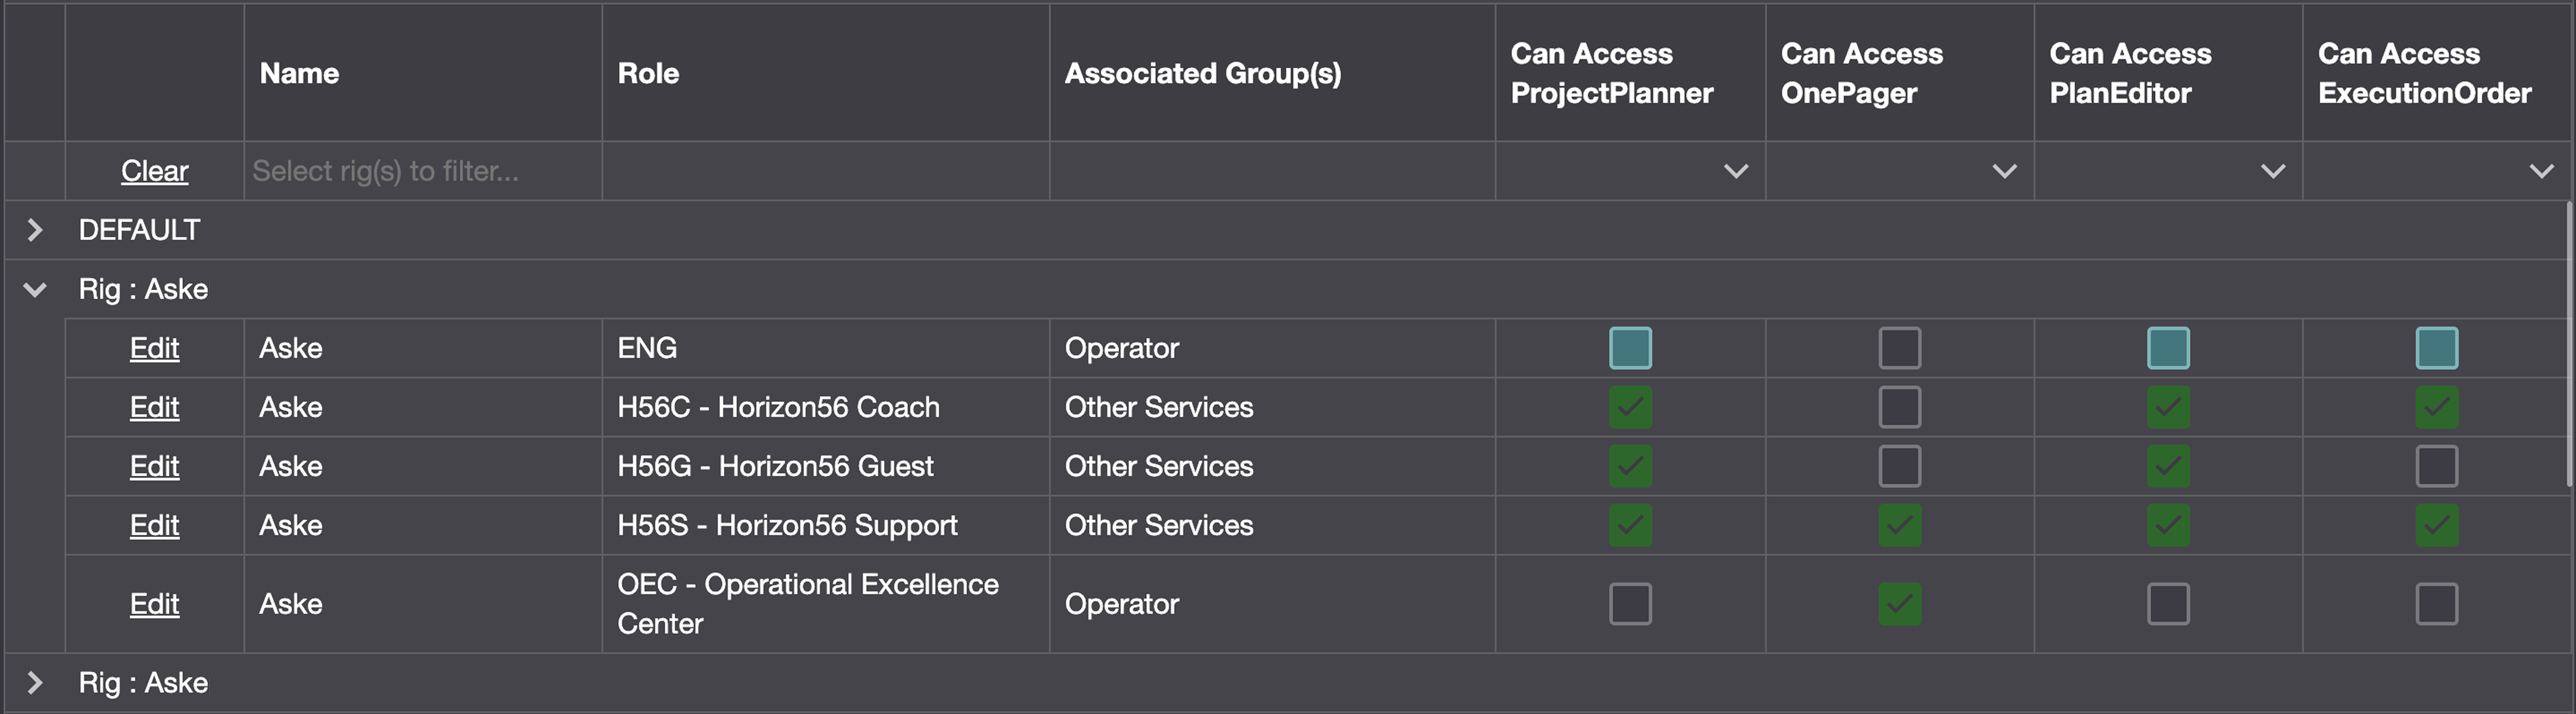Screen dimensions: 2576x714
Task: Uncheck OnePager access for H56S Support
Action: click(x=1899, y=525)
